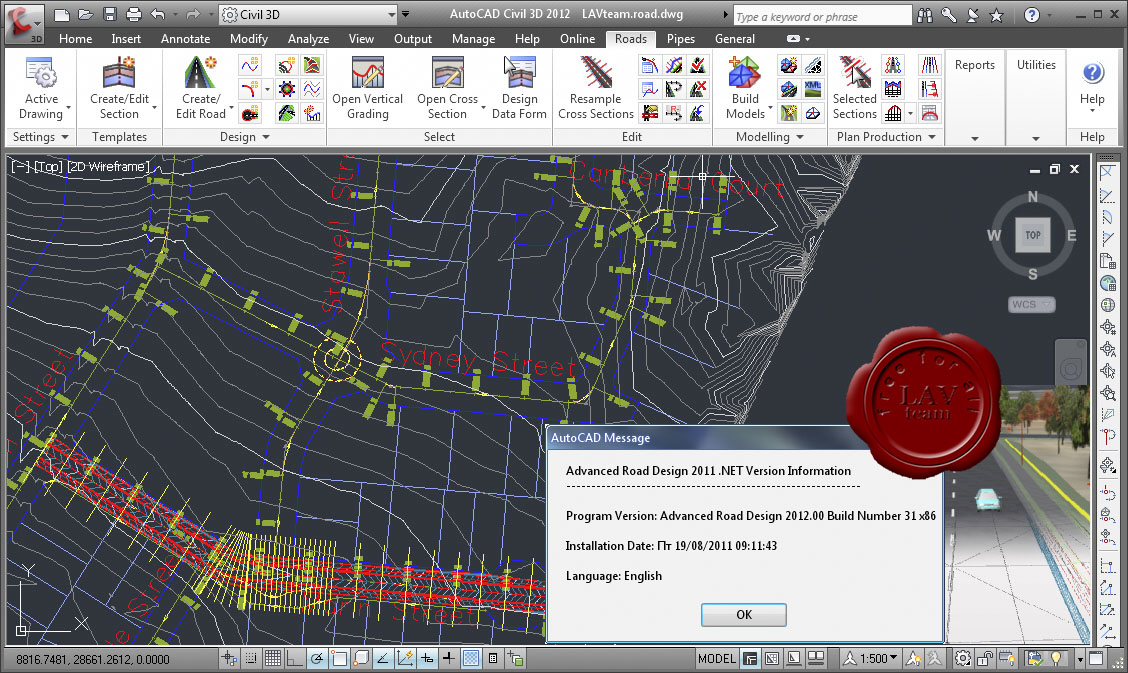Image resolution: width=1128 pixels, height=673 pixels.
Task: Toggle Snap Mode in status bar
Action: (x=250, y=658)
